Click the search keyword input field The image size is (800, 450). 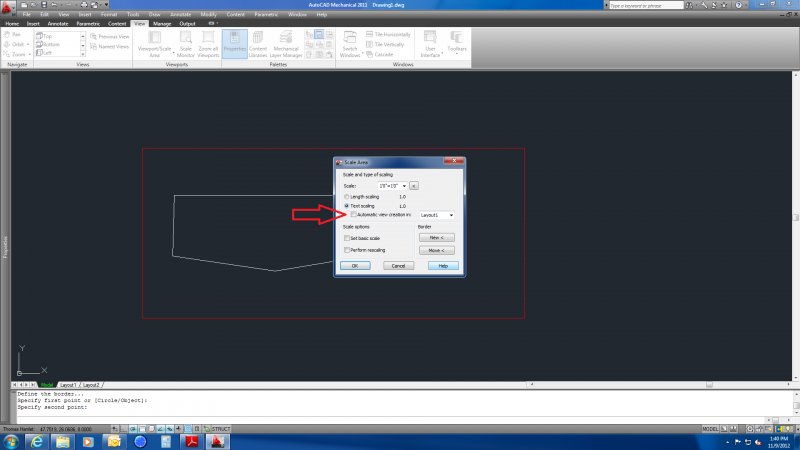[x=645, y=5]
